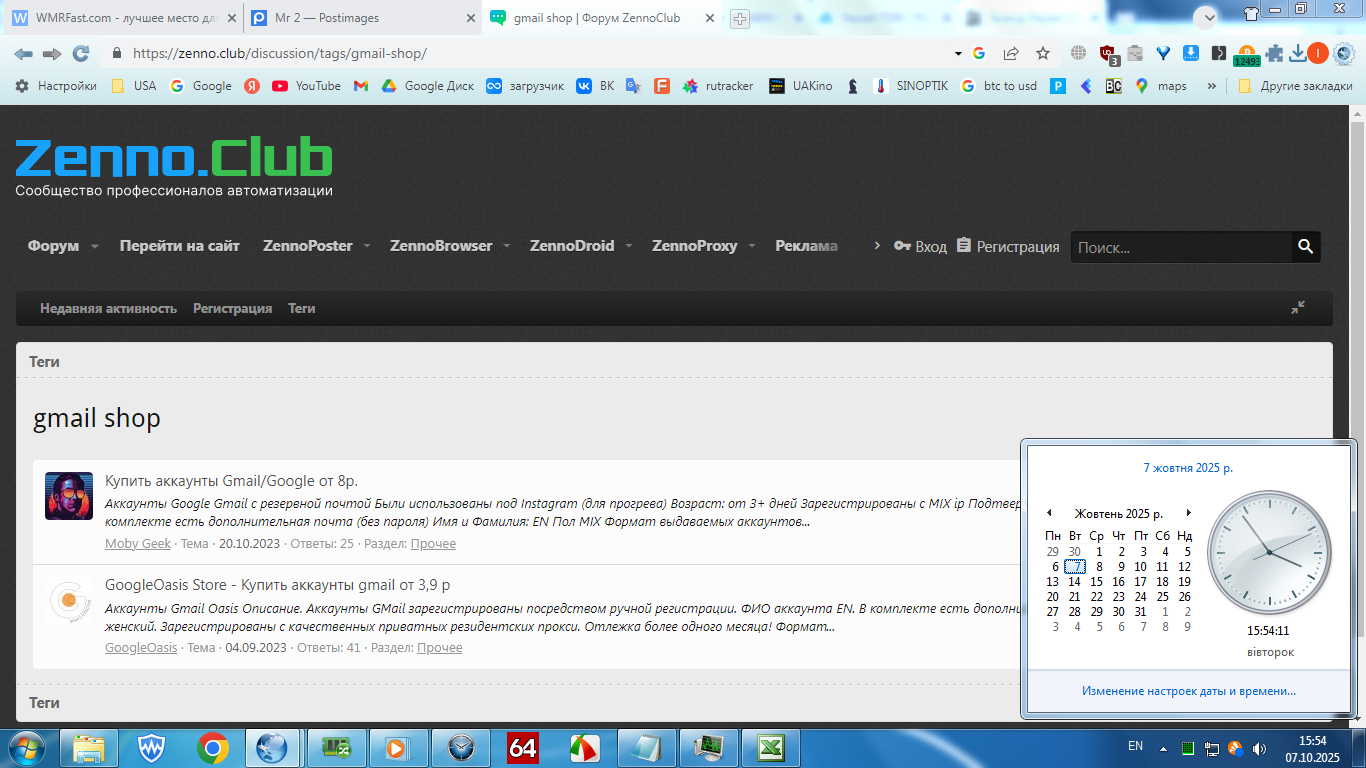The image size is (1366, 768).
Task: Open the Extensions puzzle piece icon
Action: 1274,54
